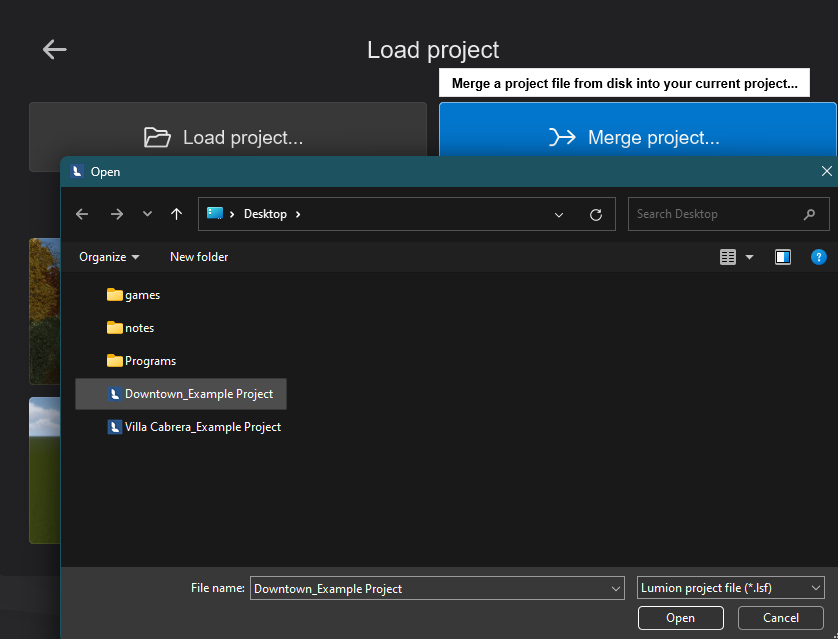Viewport: 838px width, 639px height.
Task: Open the Organize menu
Action: coord(109,257)
